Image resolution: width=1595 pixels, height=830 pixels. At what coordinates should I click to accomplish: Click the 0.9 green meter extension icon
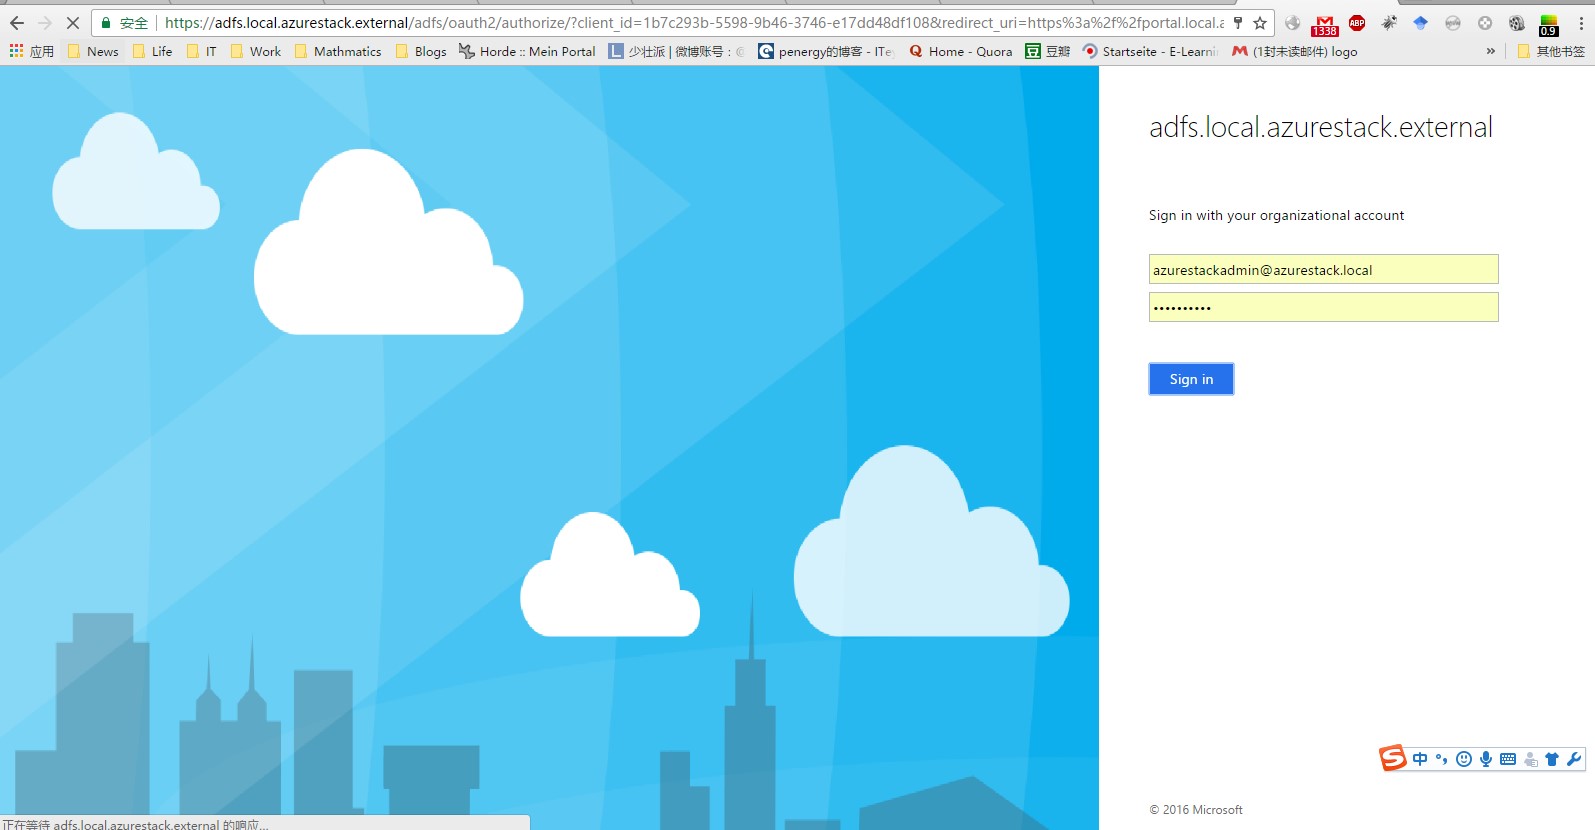coord(1549,25)
